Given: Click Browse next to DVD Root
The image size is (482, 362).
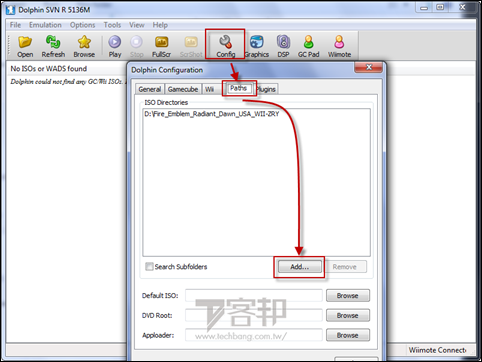Looking at the screenshot, I should [x=348, y=315].
